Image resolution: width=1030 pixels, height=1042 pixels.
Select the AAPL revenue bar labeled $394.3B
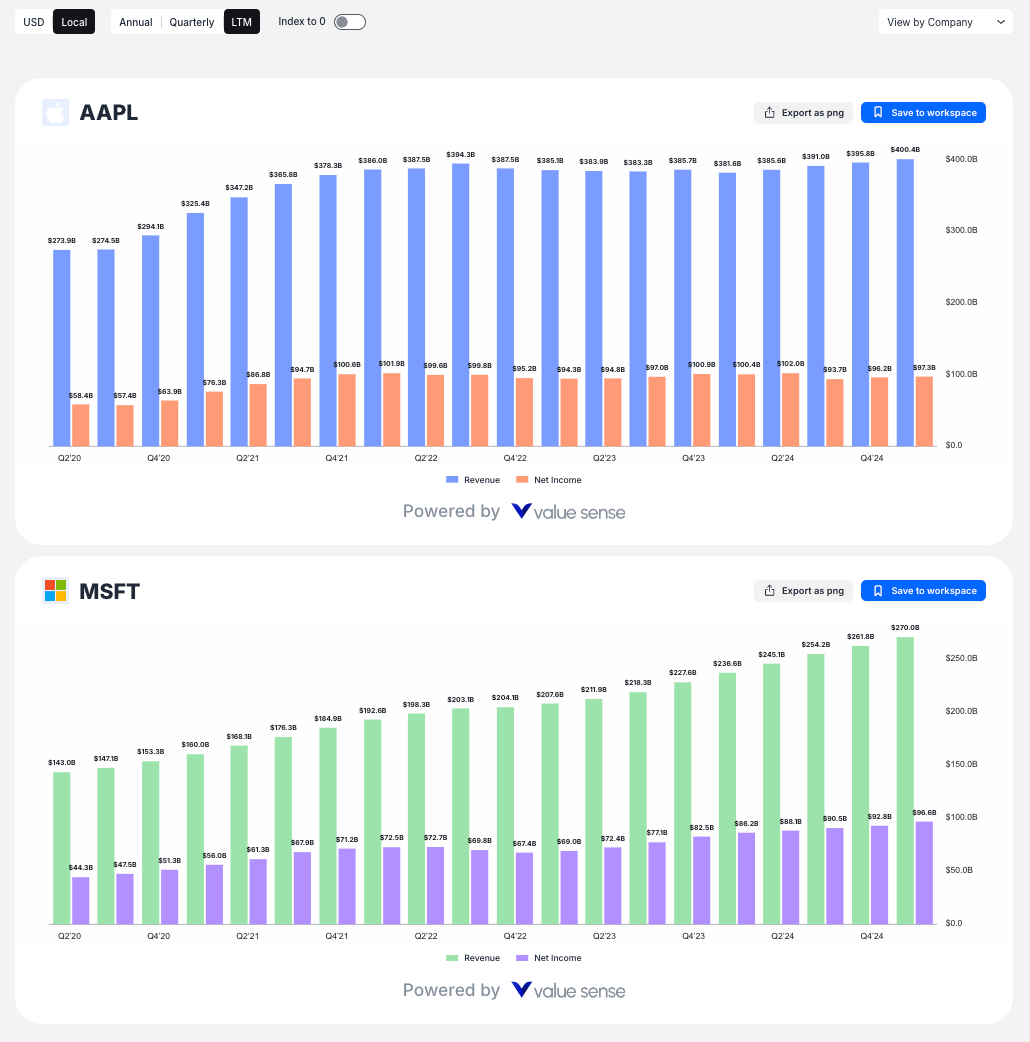click(461, 304)
